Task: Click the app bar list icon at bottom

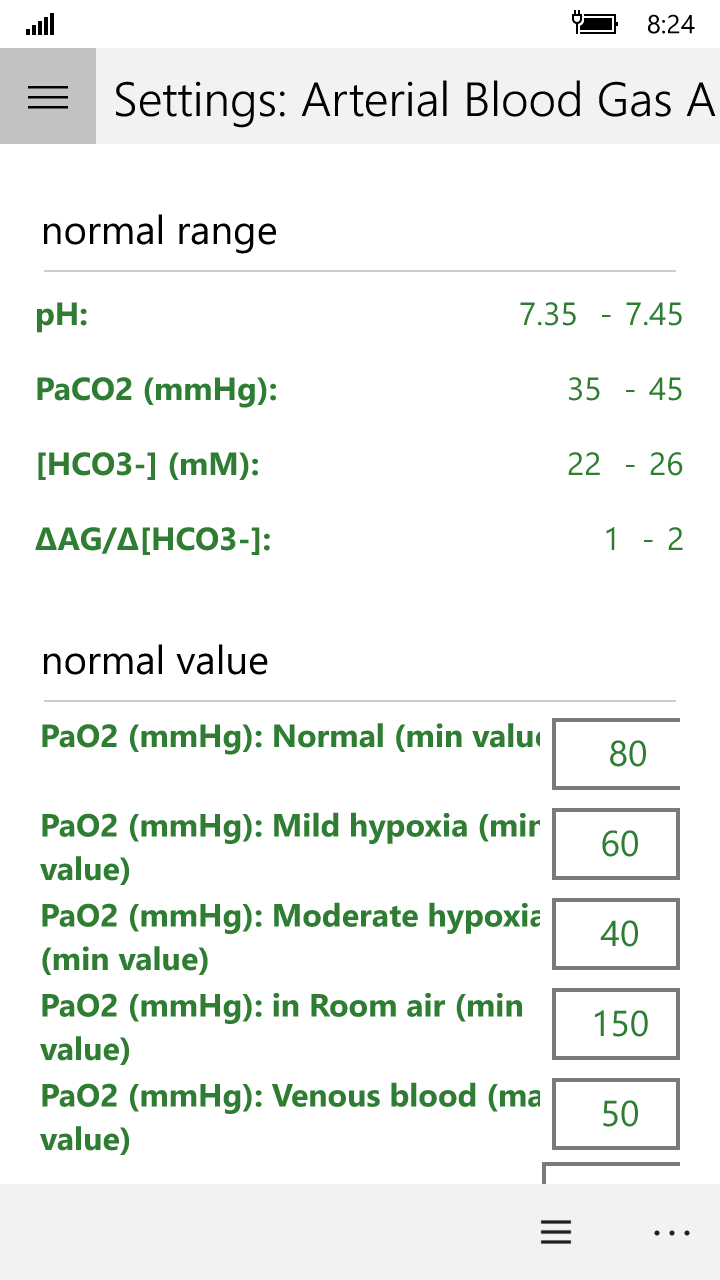Action: [556, 1232]
